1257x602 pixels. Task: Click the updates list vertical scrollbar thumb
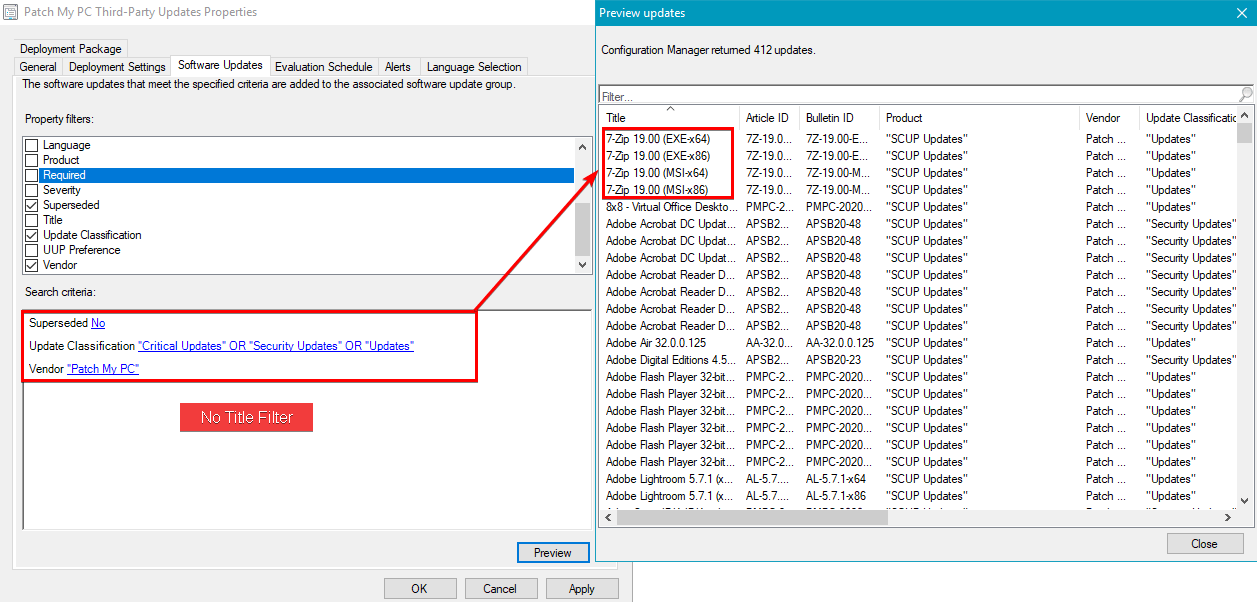pyautogui.click(x=1245, y=134)
